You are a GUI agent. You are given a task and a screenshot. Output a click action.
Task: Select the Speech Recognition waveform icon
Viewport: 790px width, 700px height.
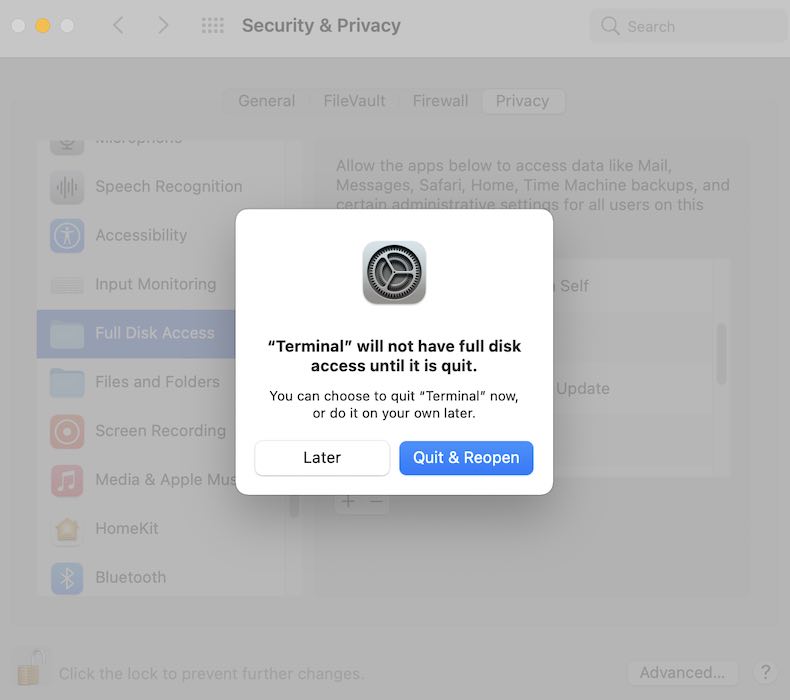(x=67, y=187)
